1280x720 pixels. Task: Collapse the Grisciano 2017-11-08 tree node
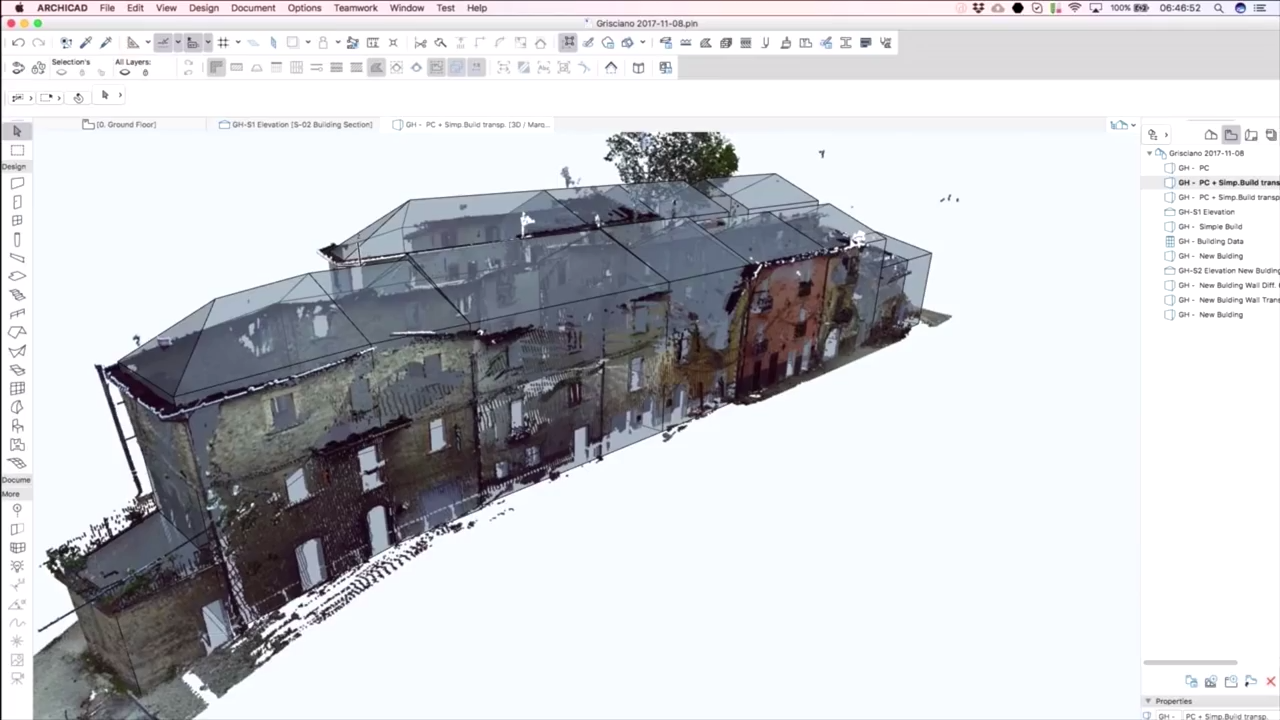pyautogui.click(x=1150, y=152)
